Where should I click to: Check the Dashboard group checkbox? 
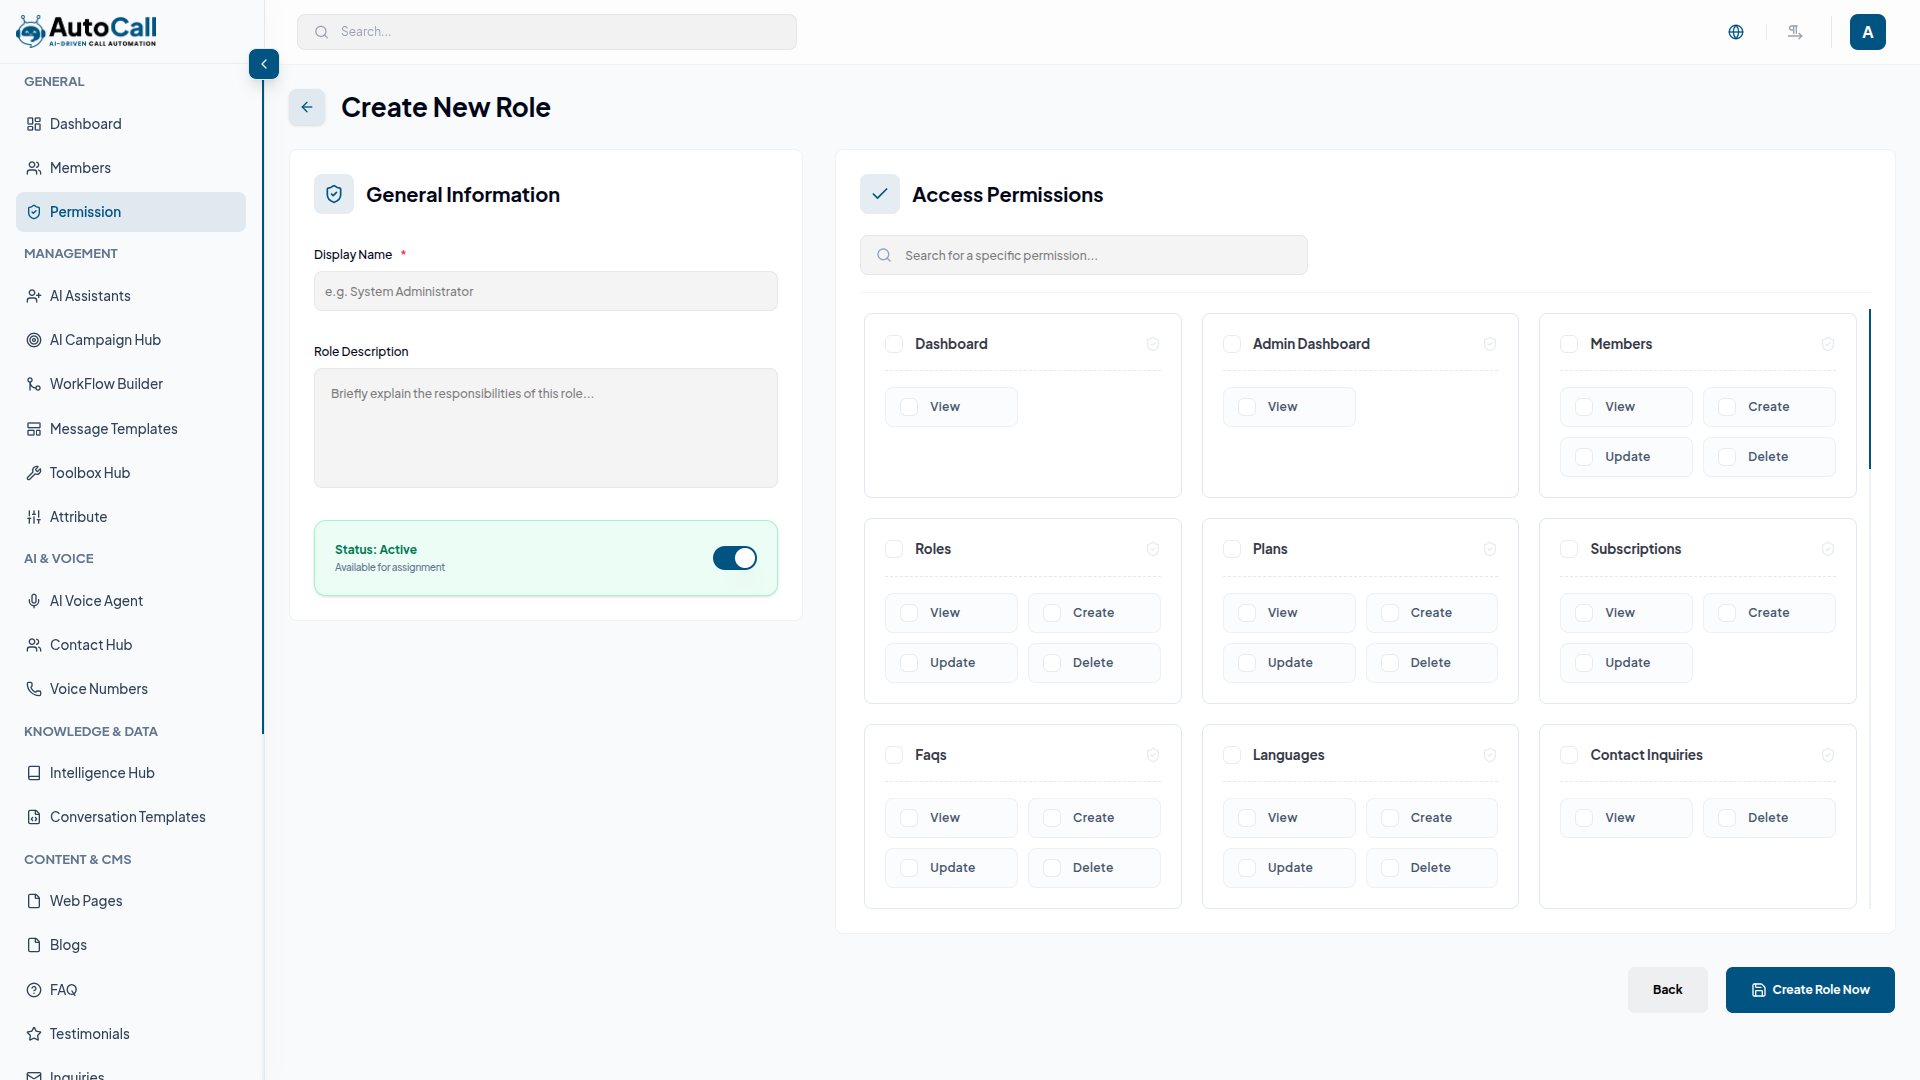(x=894, y=344)
